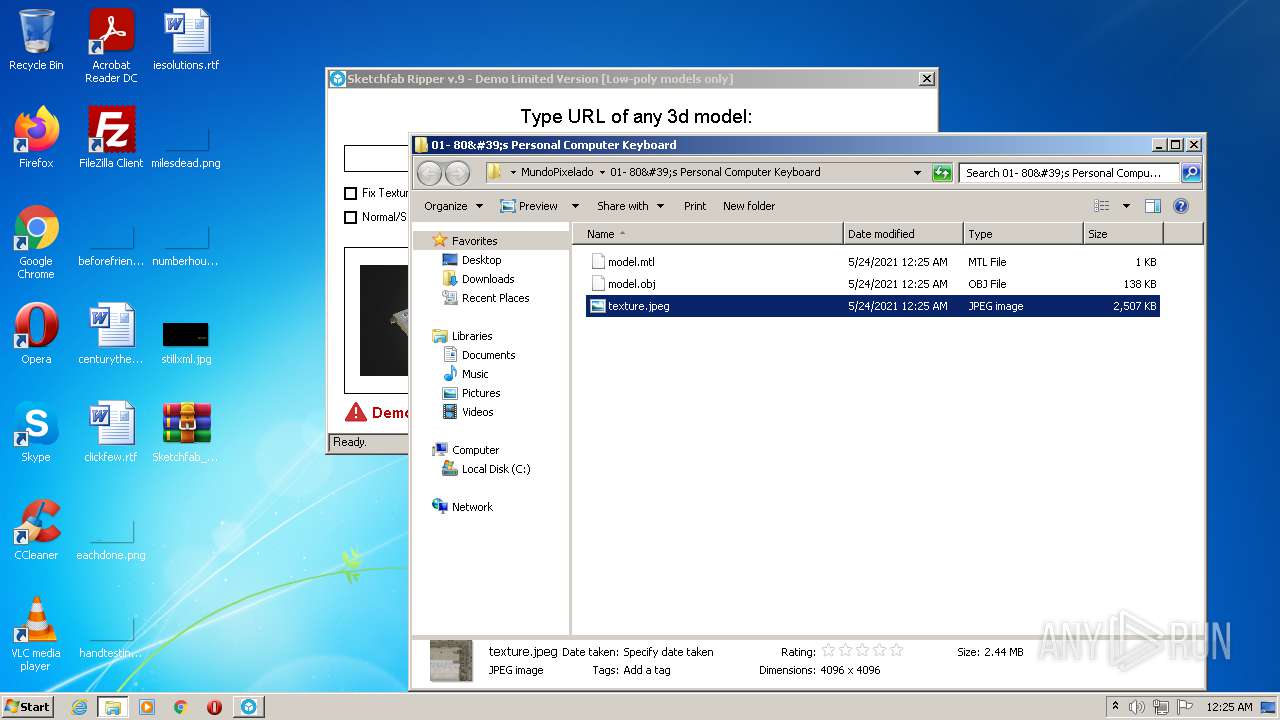
Task: Sort by Name column header
Action: pos(708,234)
